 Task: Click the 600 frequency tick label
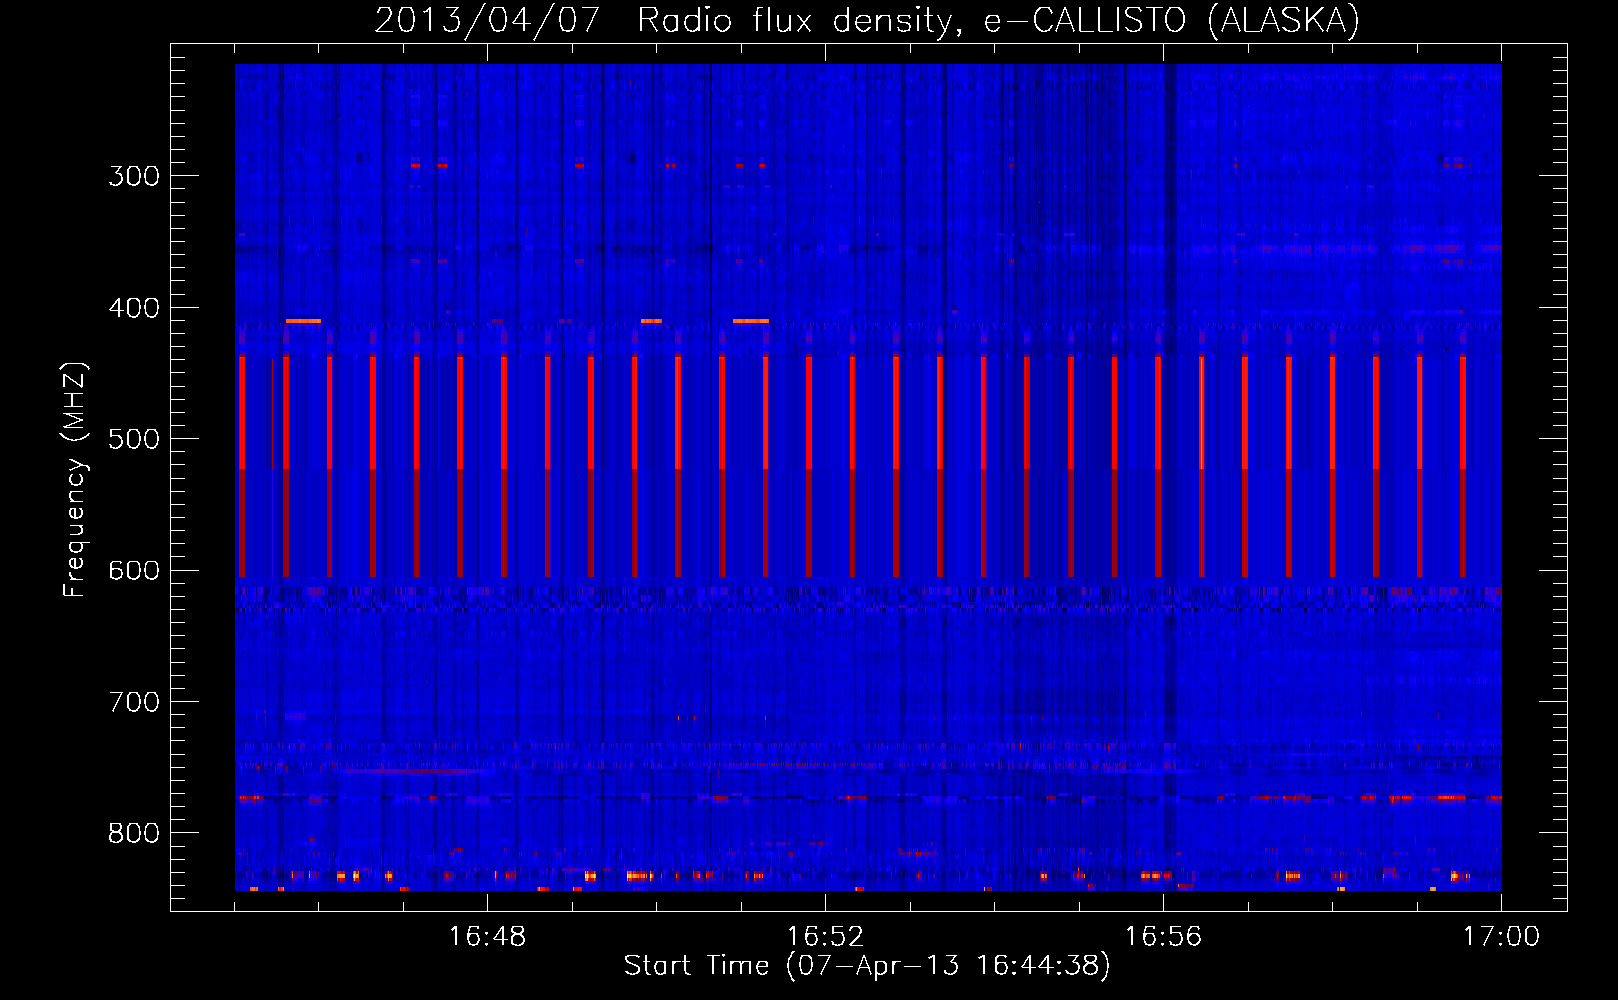pos(134,571)
